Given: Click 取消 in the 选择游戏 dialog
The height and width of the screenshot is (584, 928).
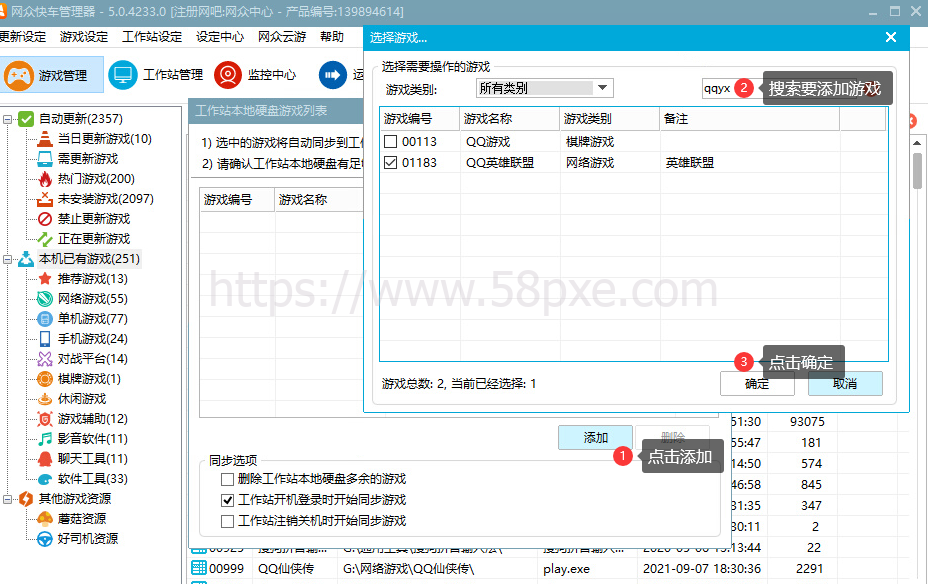Looking at the screenshot, I should pyautogui.click(x=845, y=384).
